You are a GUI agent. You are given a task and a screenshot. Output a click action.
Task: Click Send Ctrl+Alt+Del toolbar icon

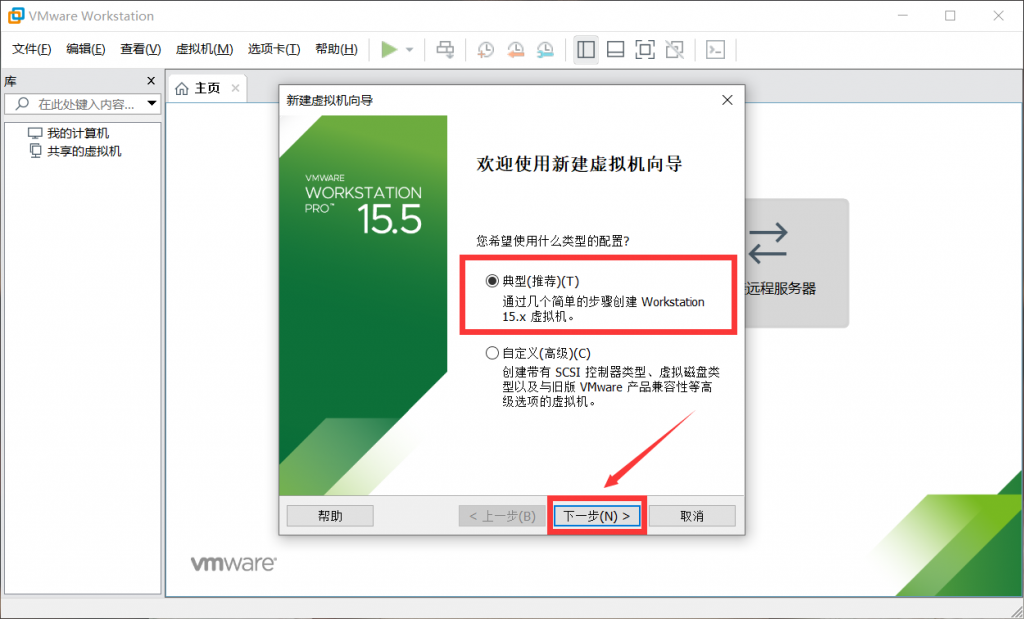(445, 50)
